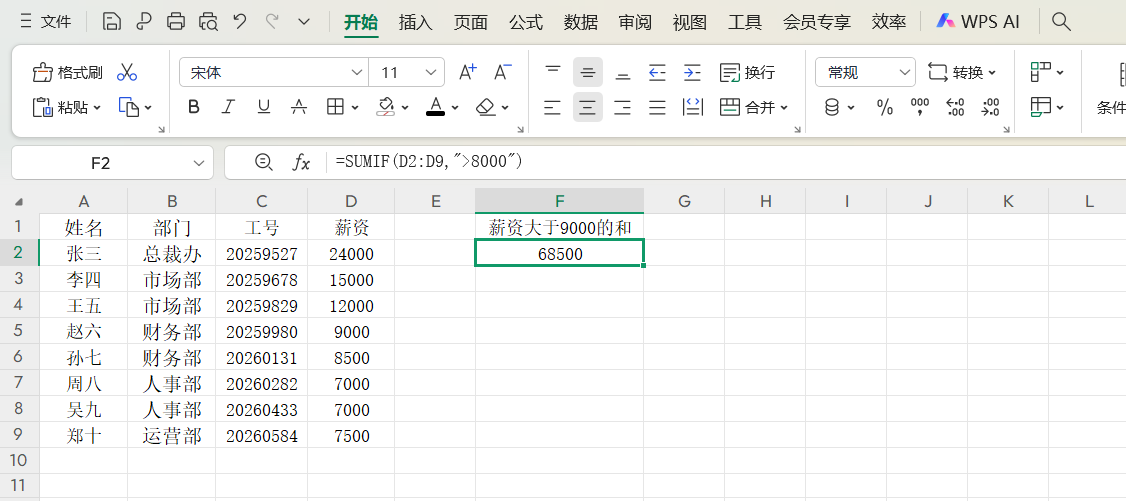Toggle bold formatting
This screenshot has height=501, width=1126.
coord(194,107)
